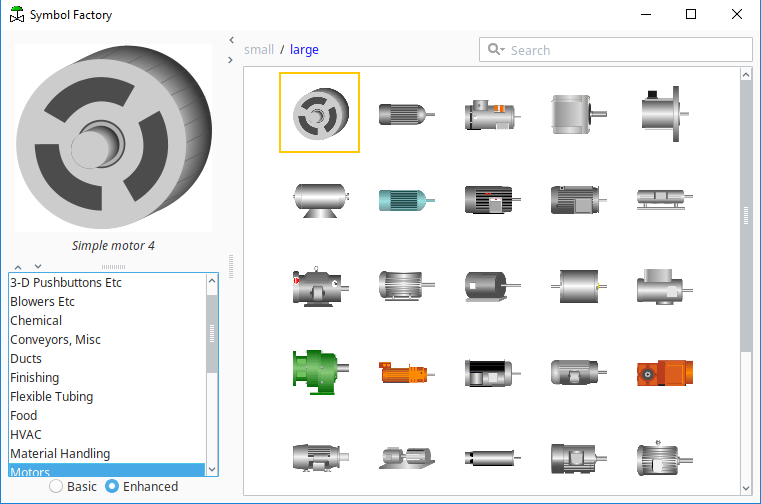Select the Ducts category
Viewport: 761px width, 504px height.
107,358
